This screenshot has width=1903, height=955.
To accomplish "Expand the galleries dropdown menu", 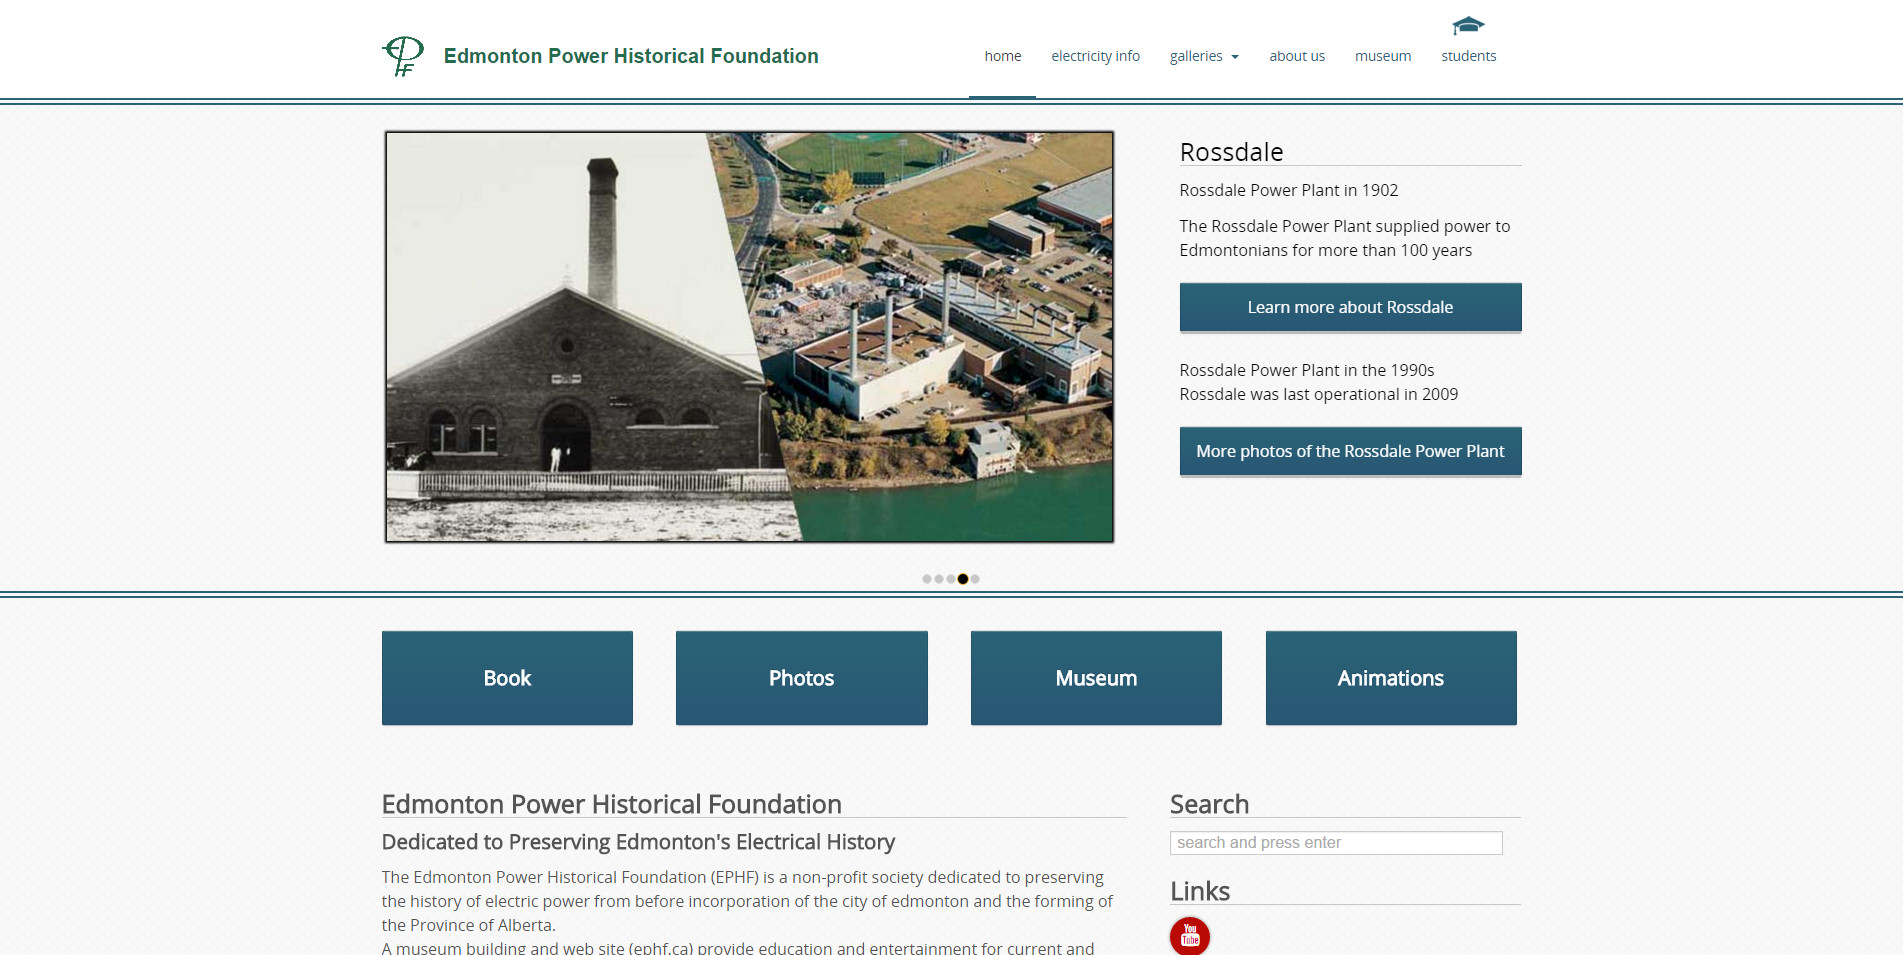I will tap(1204, 56).
